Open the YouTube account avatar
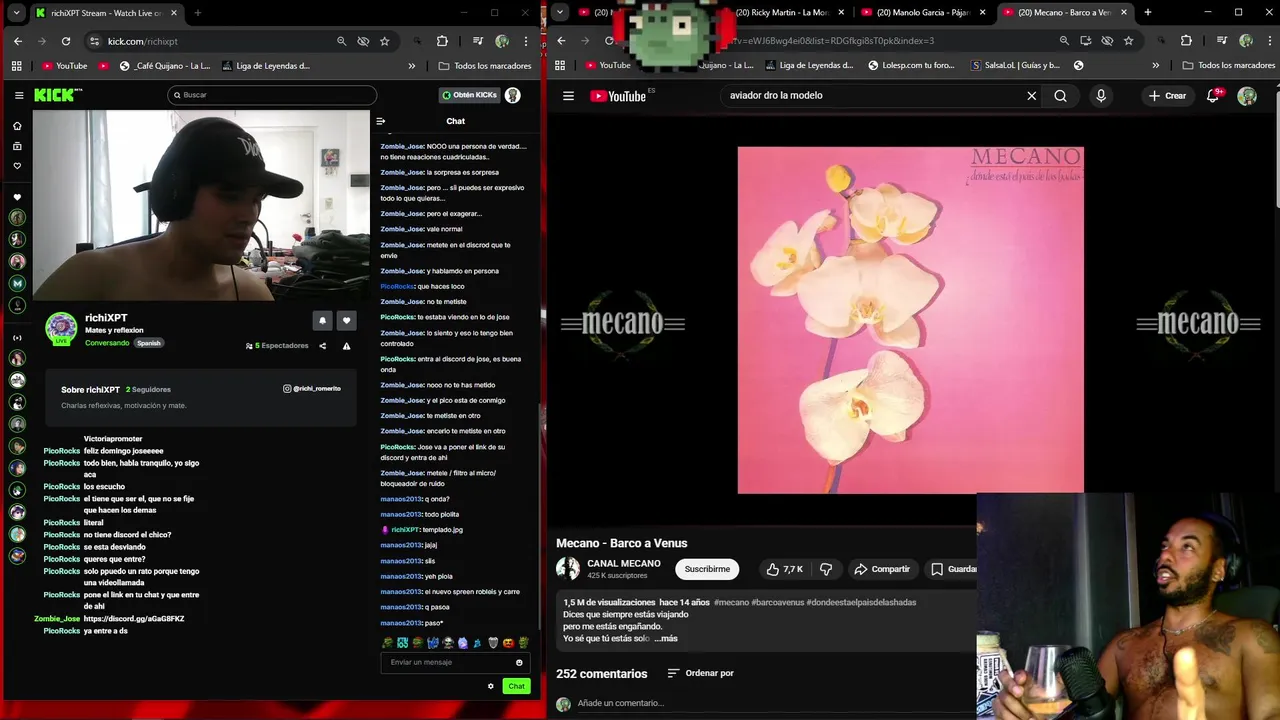The image size is (1280, 720). [x=1247, y=96]
